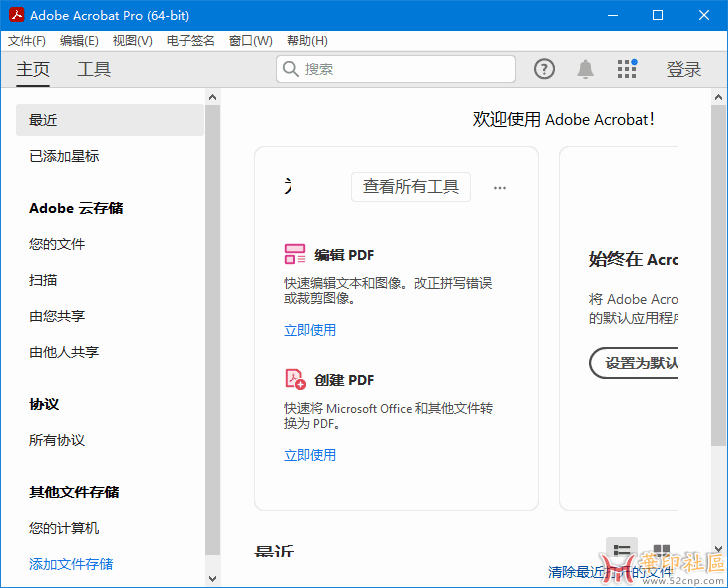Open the 文件(F) menu
Image resolution: width=728 pixels, height=588 pixels.
point(27,41)
